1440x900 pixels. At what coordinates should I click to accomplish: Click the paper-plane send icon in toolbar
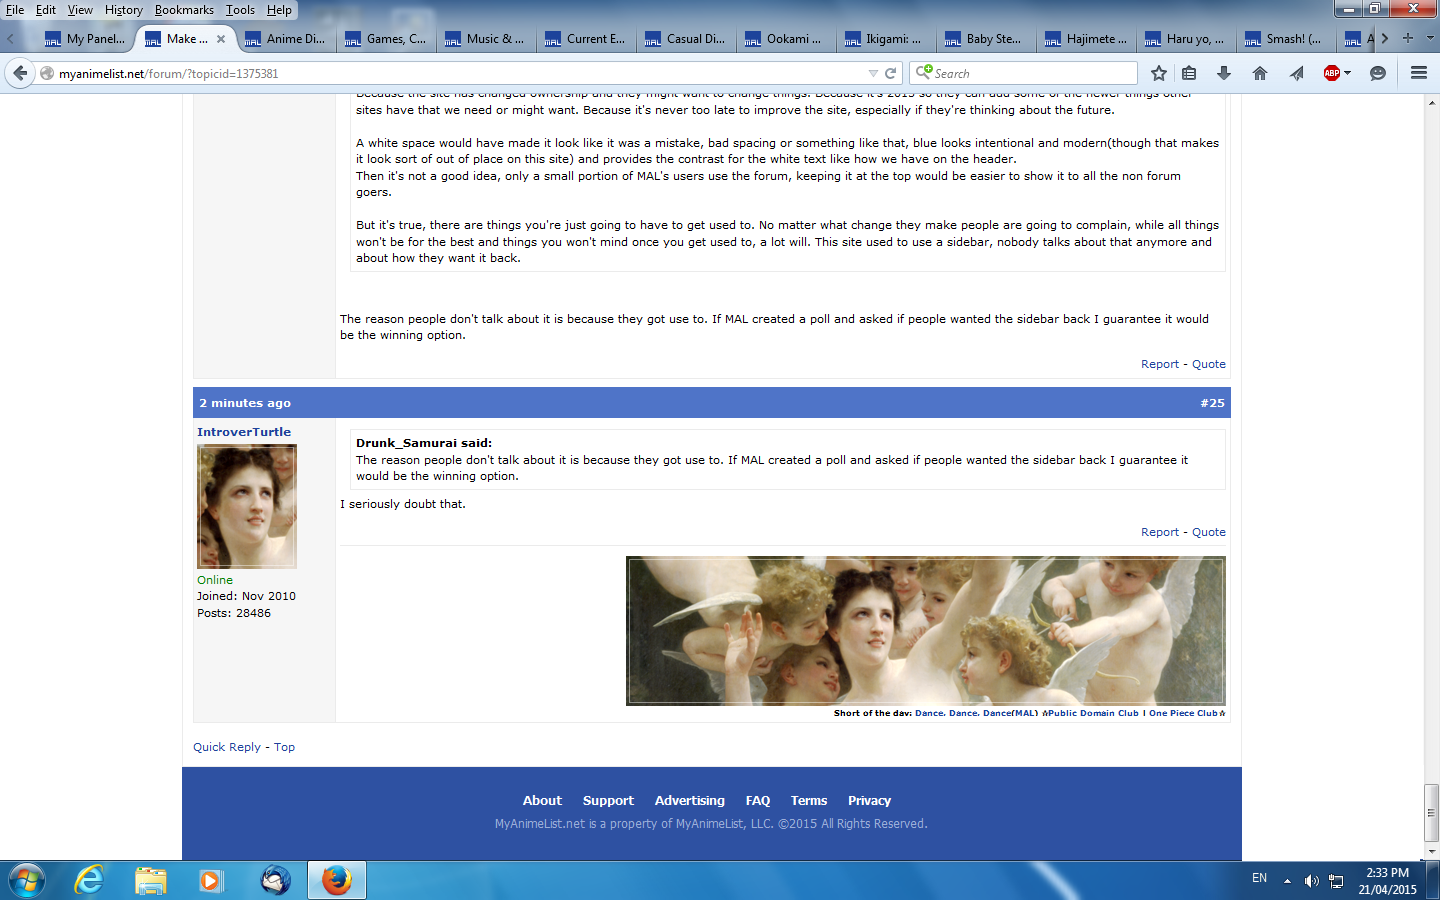click(x=1297, y=73)
